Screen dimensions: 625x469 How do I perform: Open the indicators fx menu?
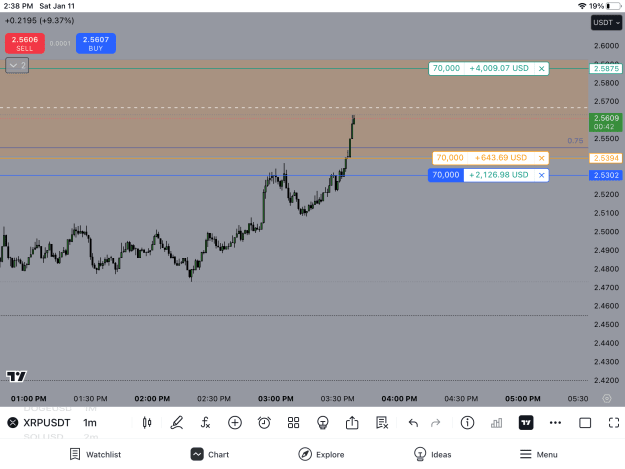[205, 423]
